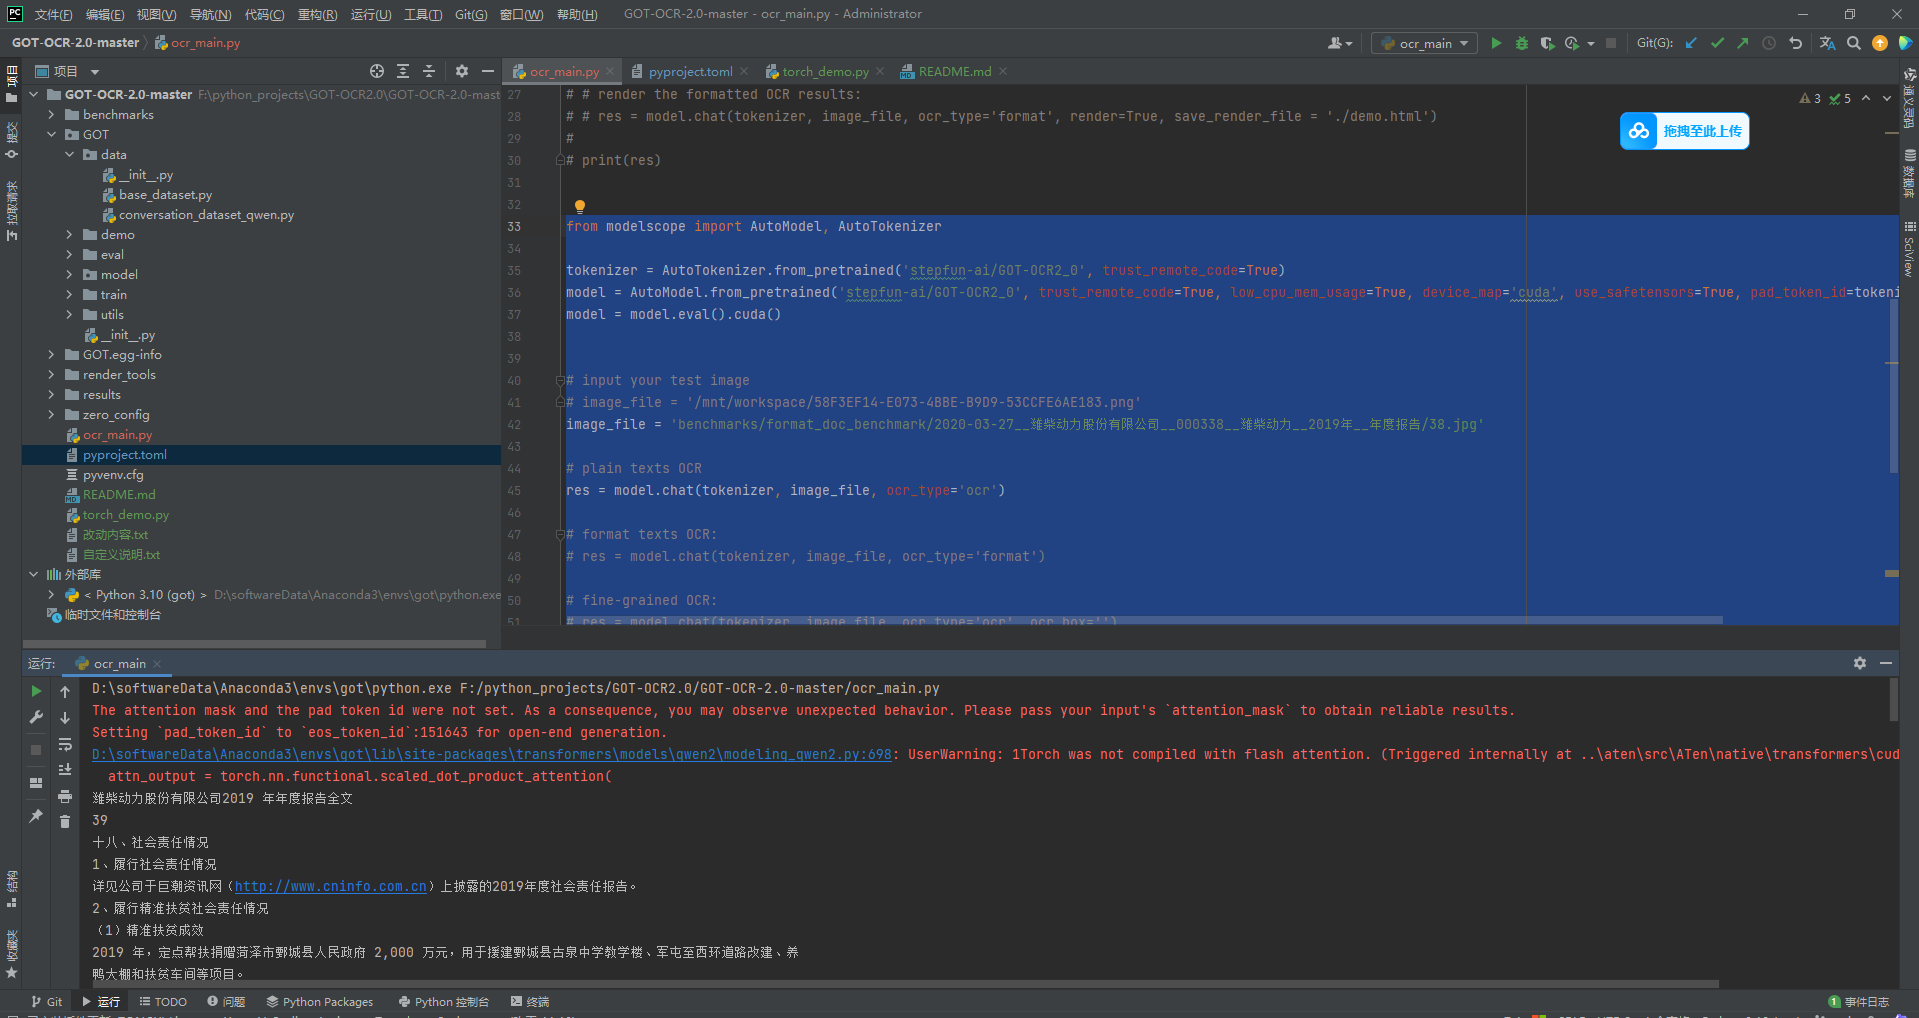This screenshot has height=1018, width=1919.
Task: Open search everywhere magnifier icon
Action: click(1854, 43)
